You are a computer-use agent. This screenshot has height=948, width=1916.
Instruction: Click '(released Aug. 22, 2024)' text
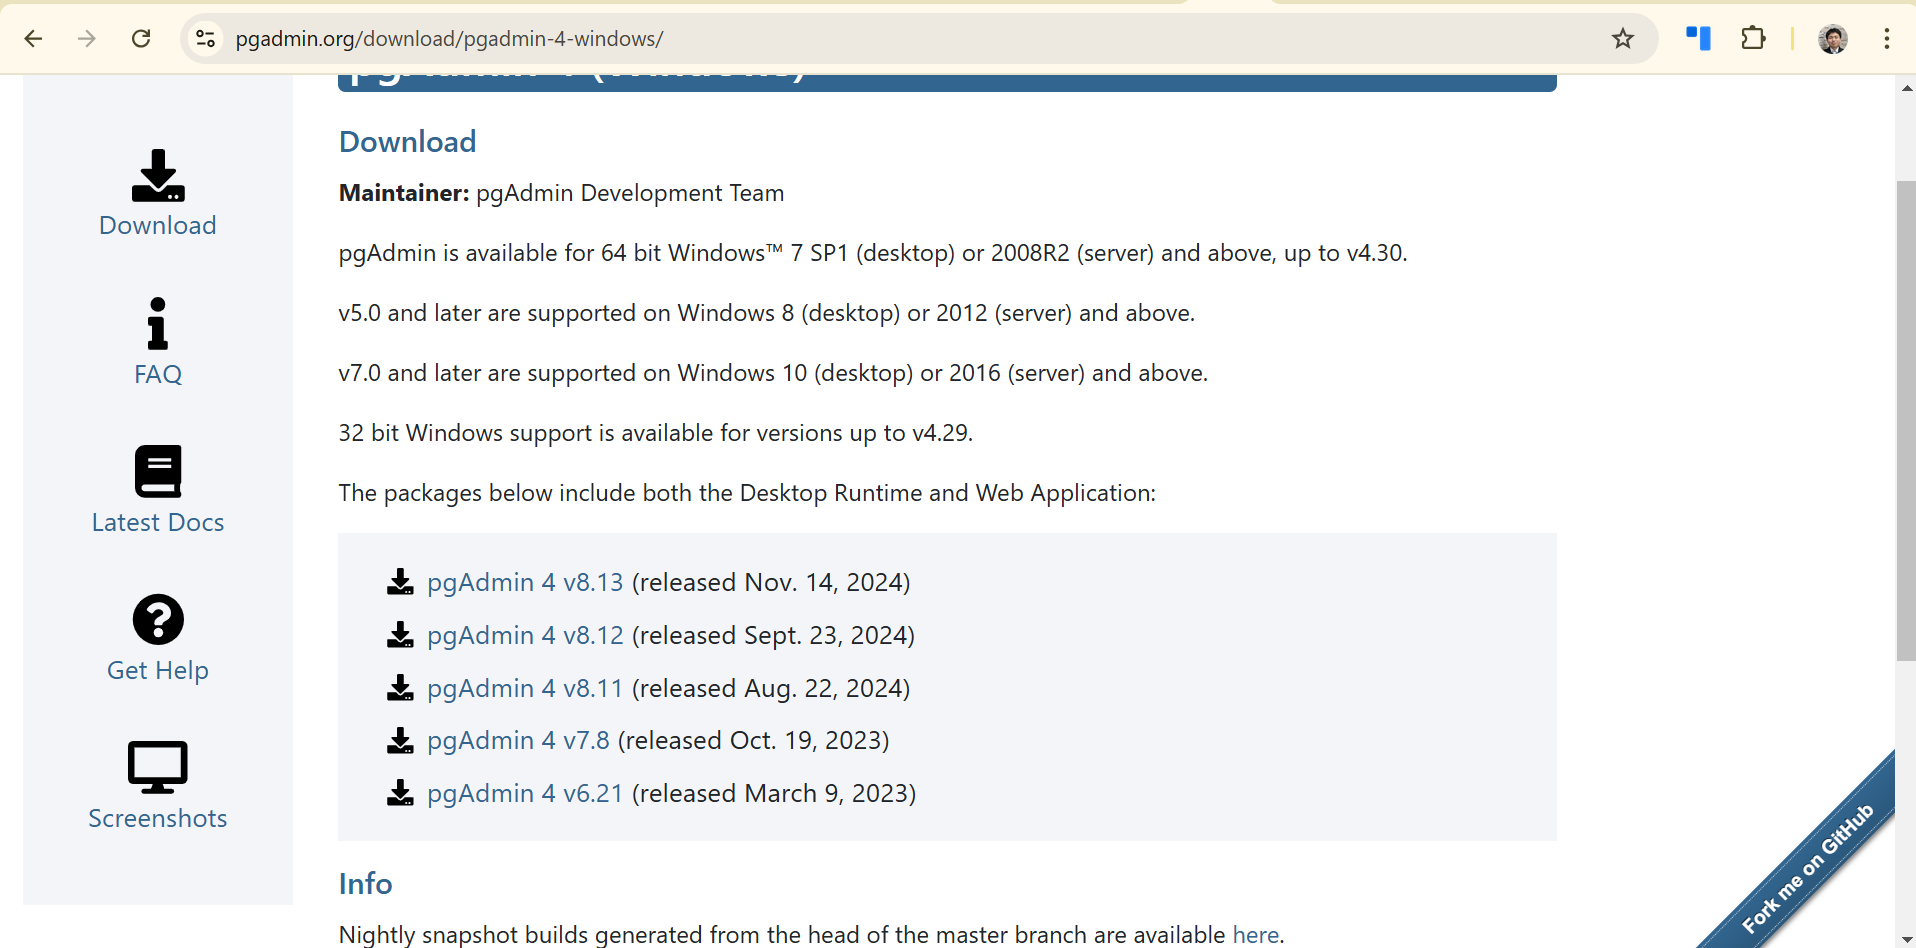(x=771, y=688)
